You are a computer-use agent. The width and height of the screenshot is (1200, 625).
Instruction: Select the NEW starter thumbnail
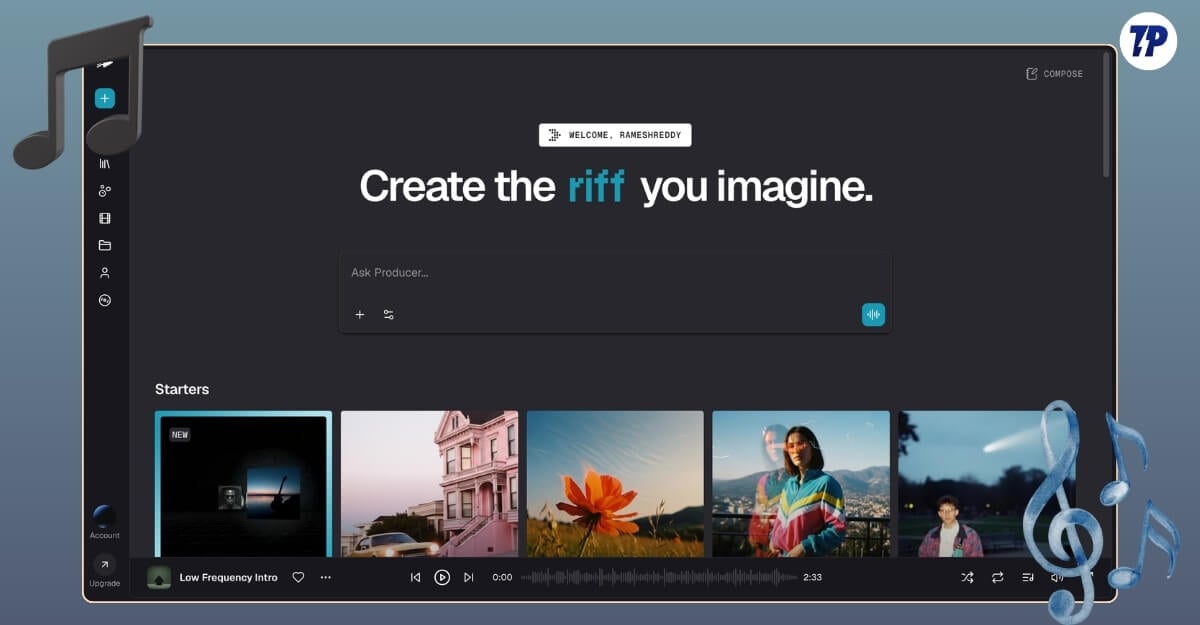[243, 487]
